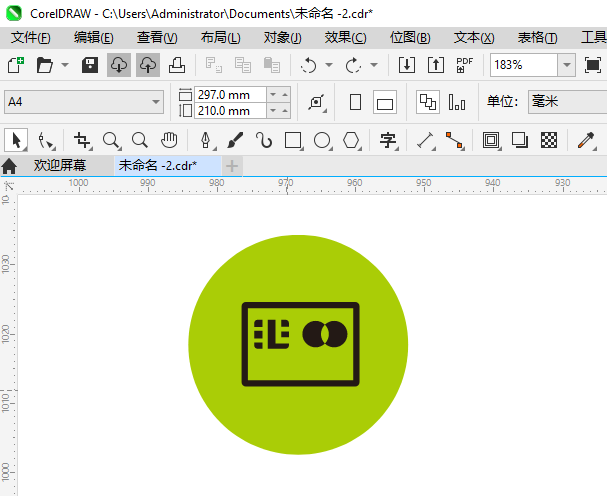The width and height of the screenshot is (607, 496).
Task: Select the Dimension line tool
Action: tap(425, 140)
